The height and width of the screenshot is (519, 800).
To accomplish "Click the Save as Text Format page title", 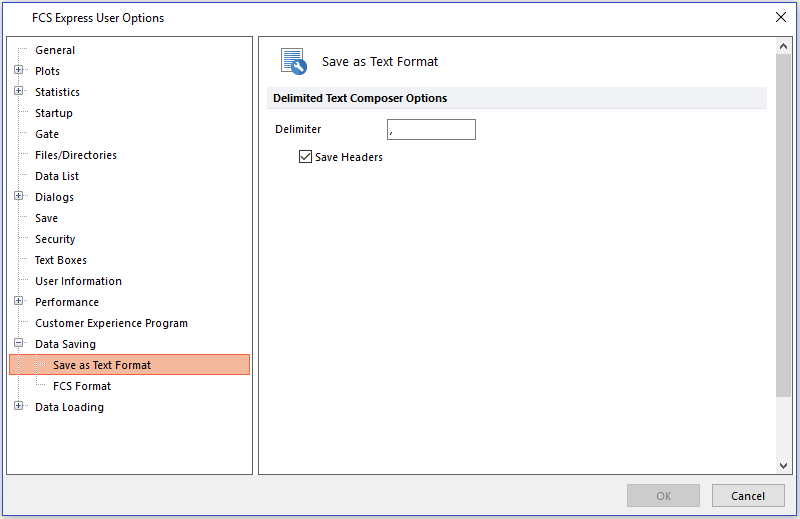I will pyautogui.click(x=380, y=62).
